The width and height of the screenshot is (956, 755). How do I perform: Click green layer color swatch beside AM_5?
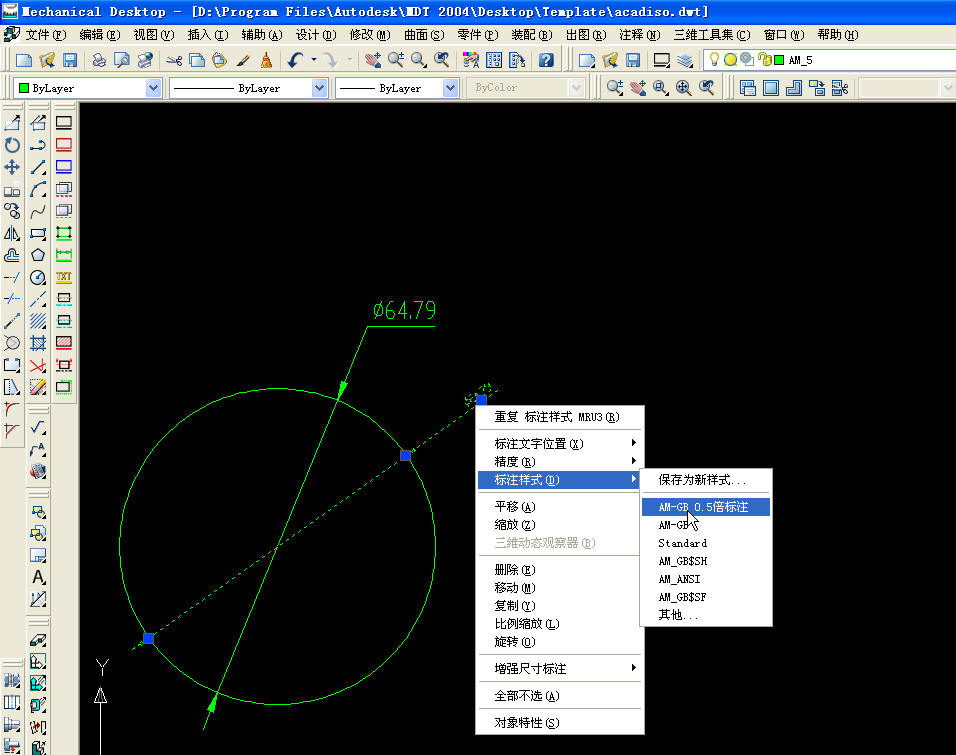pyautogui.click(x=779, y=60)
